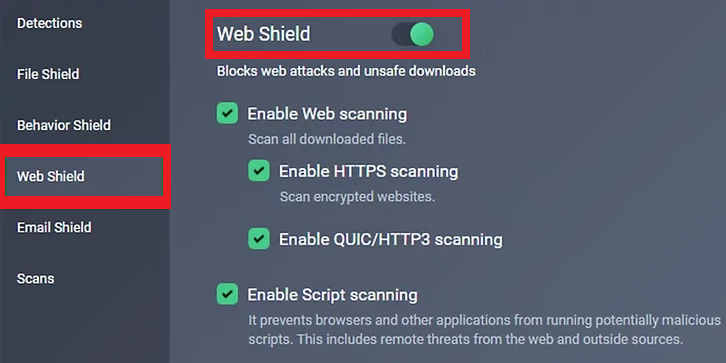Go to File Shield settings
Screen dimensions: 726x363
48,74
